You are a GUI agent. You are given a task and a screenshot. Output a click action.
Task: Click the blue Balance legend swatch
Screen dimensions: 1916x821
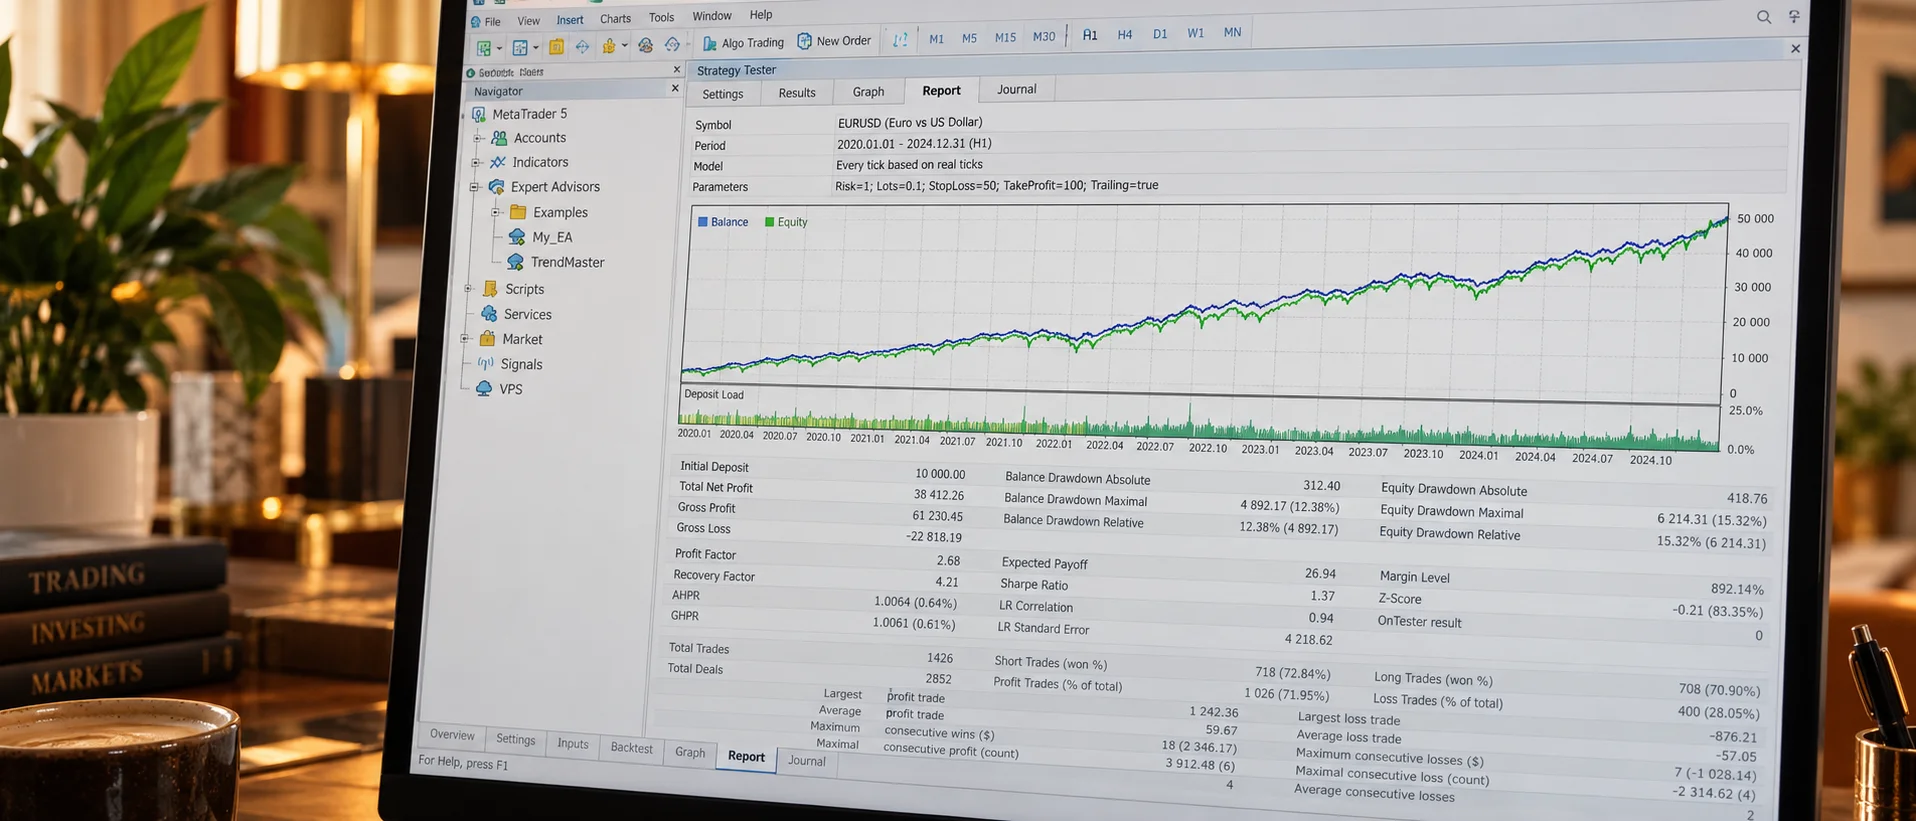[703, 222]
